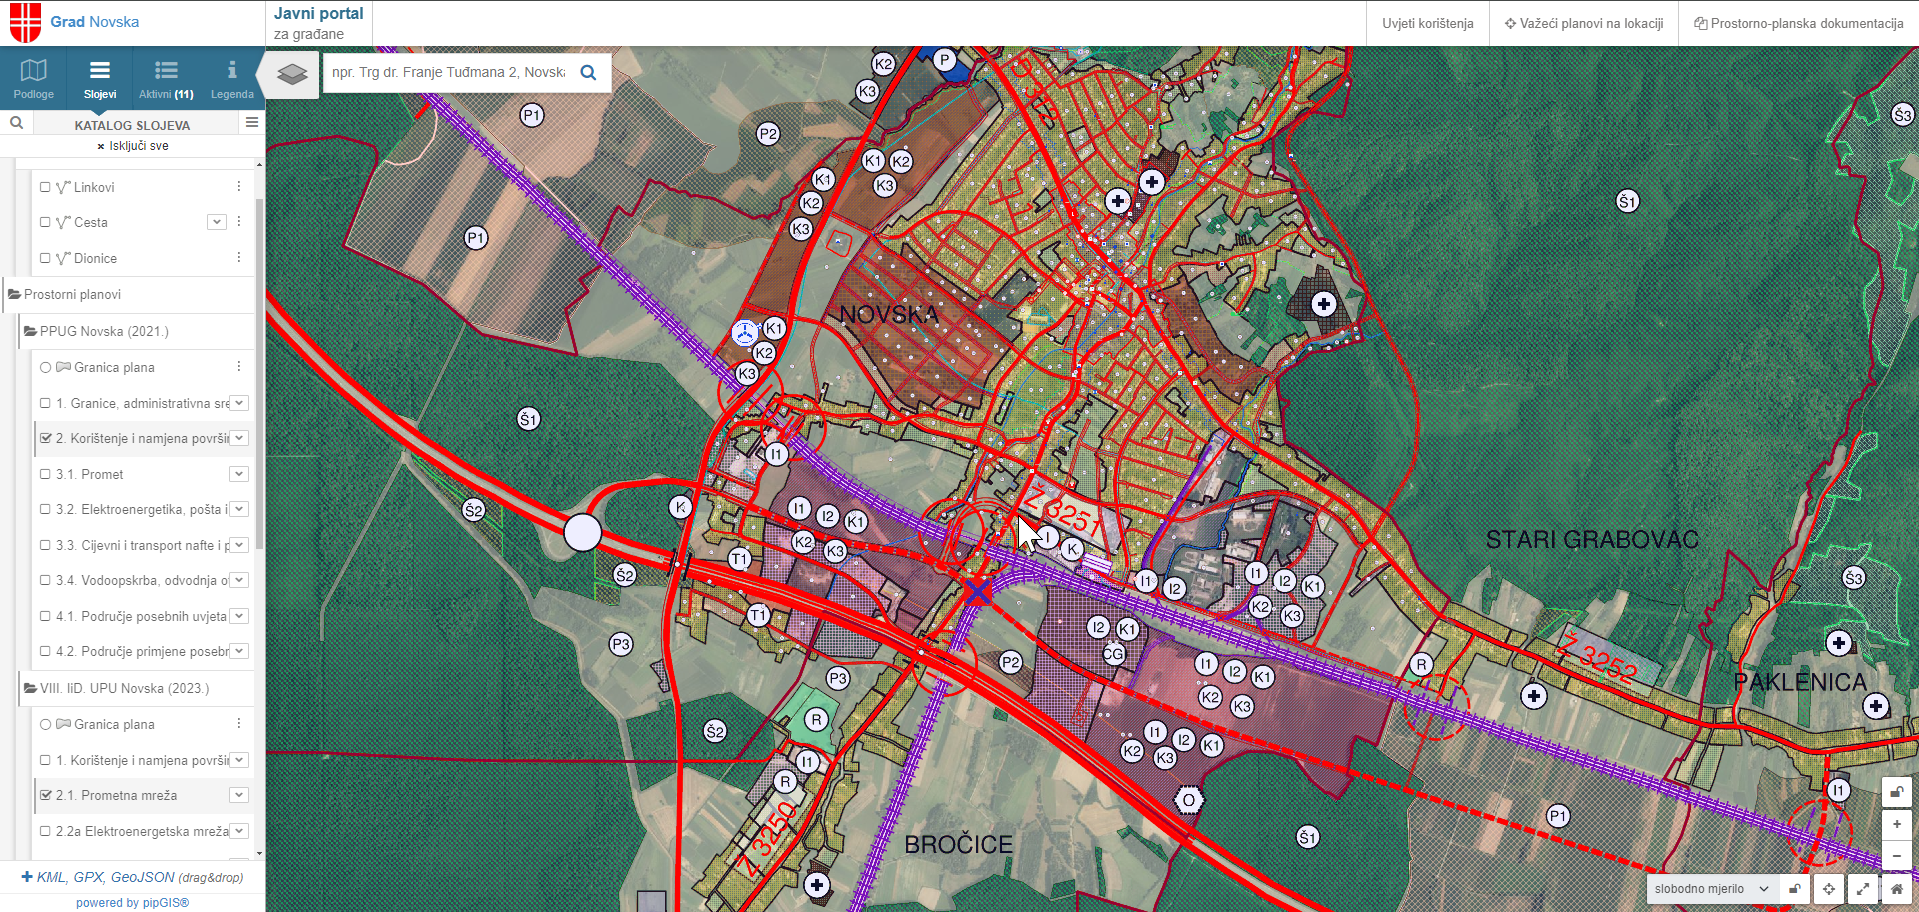Zoom out with the minus button

[1896, 856]
